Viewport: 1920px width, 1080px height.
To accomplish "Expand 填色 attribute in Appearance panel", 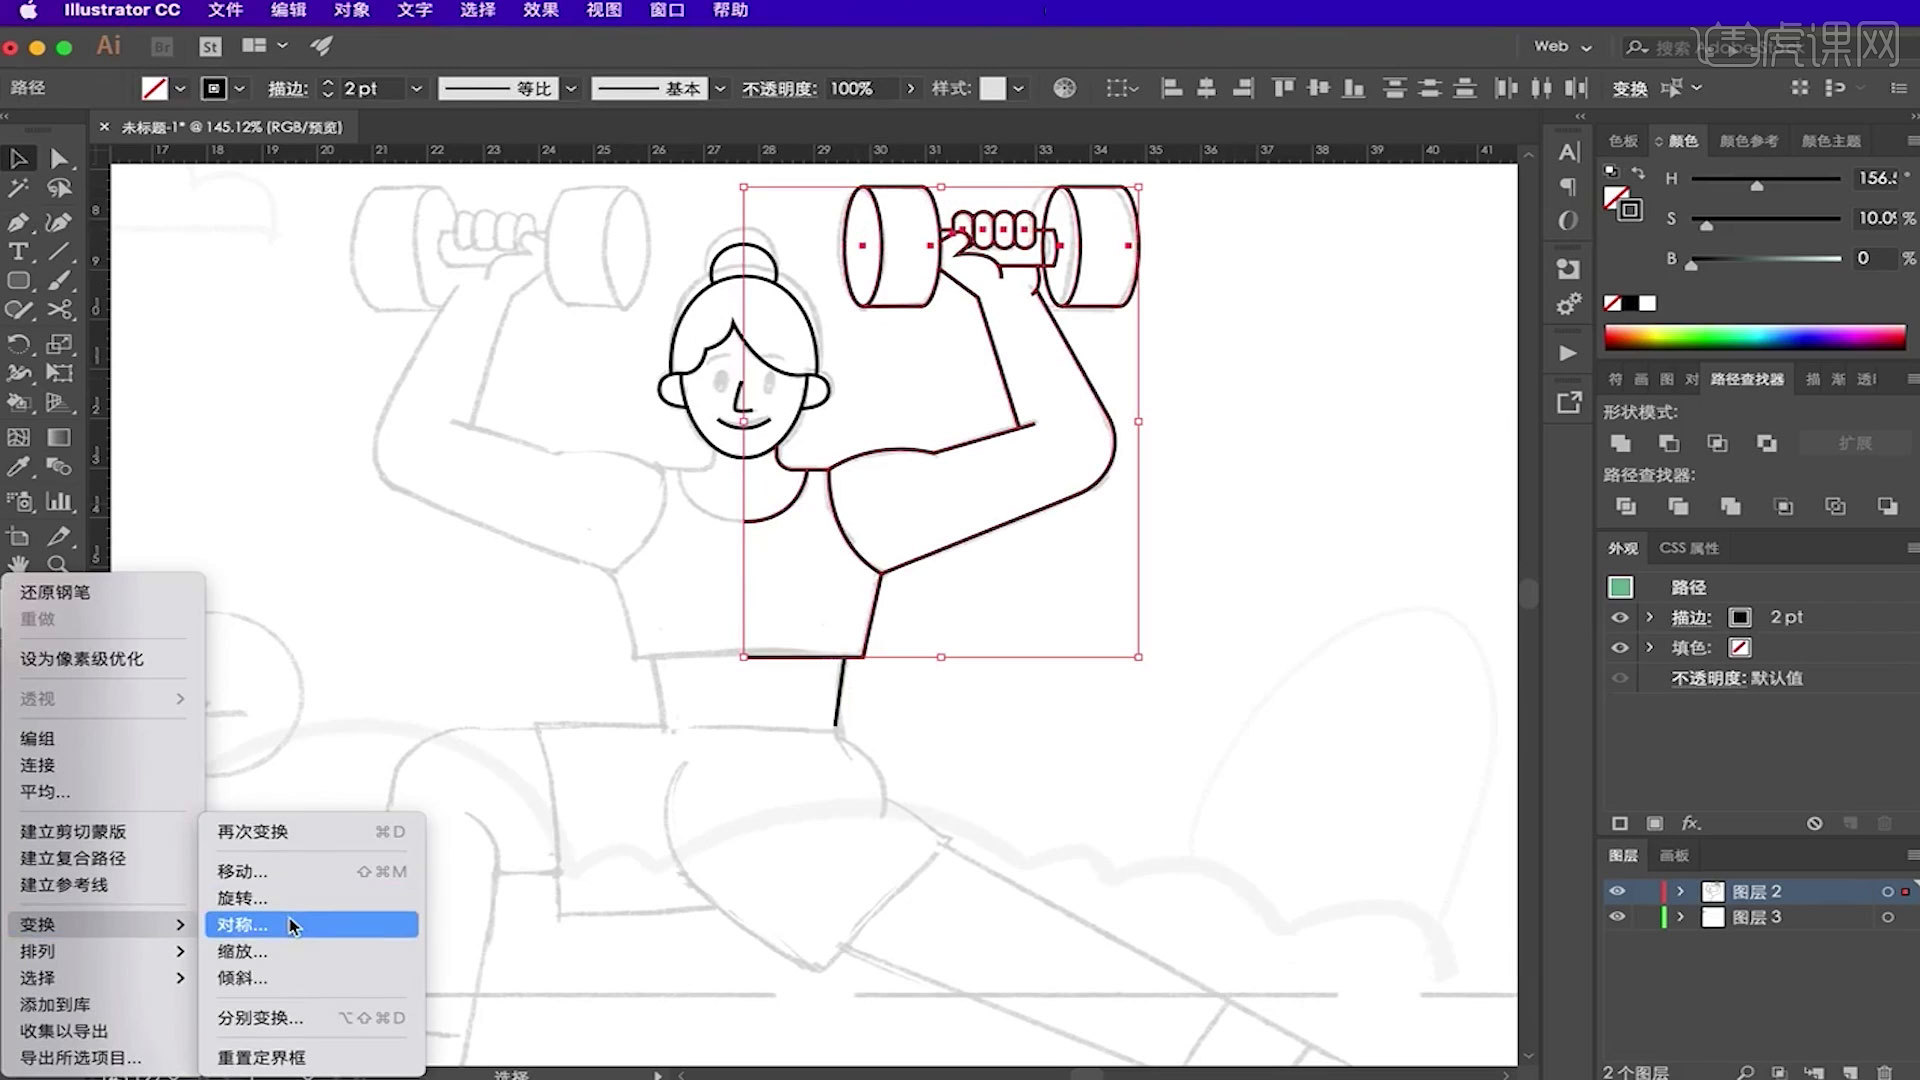I will click(1650, 648).
